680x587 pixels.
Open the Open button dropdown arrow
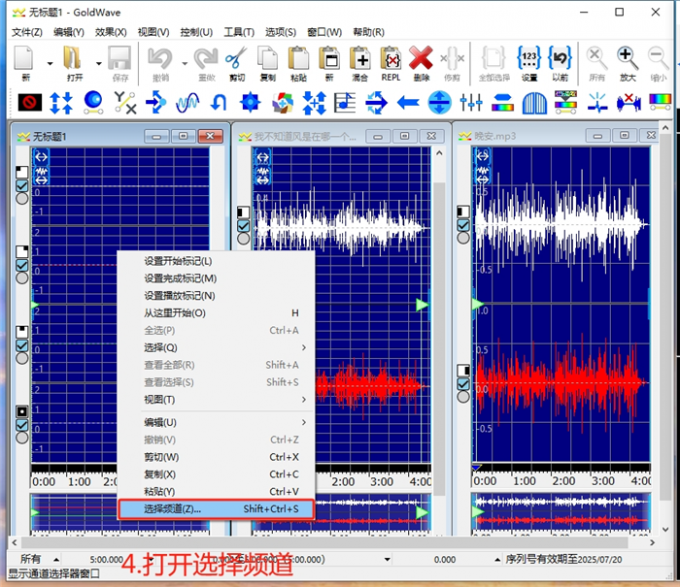pyautogui.click(x=99, y=63)
